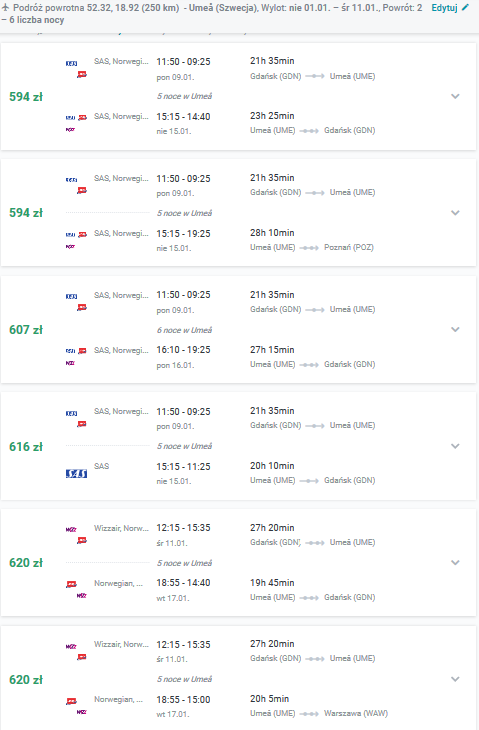The height and width of the screenshot is (730, 479).
Task: Expand the first 594 zł Gdańsk return offer
Action: (x=455, y=96)
